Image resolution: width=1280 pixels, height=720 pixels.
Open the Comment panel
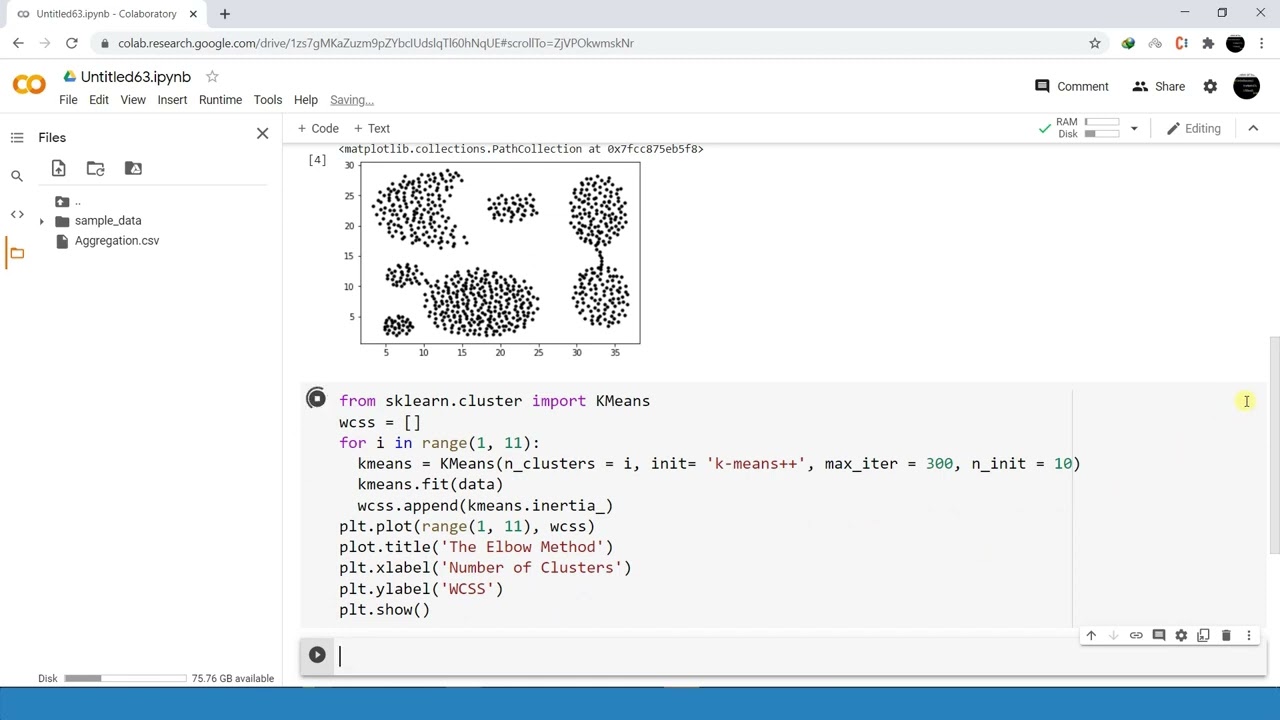pyautogui.click(x=1071, y=87)
